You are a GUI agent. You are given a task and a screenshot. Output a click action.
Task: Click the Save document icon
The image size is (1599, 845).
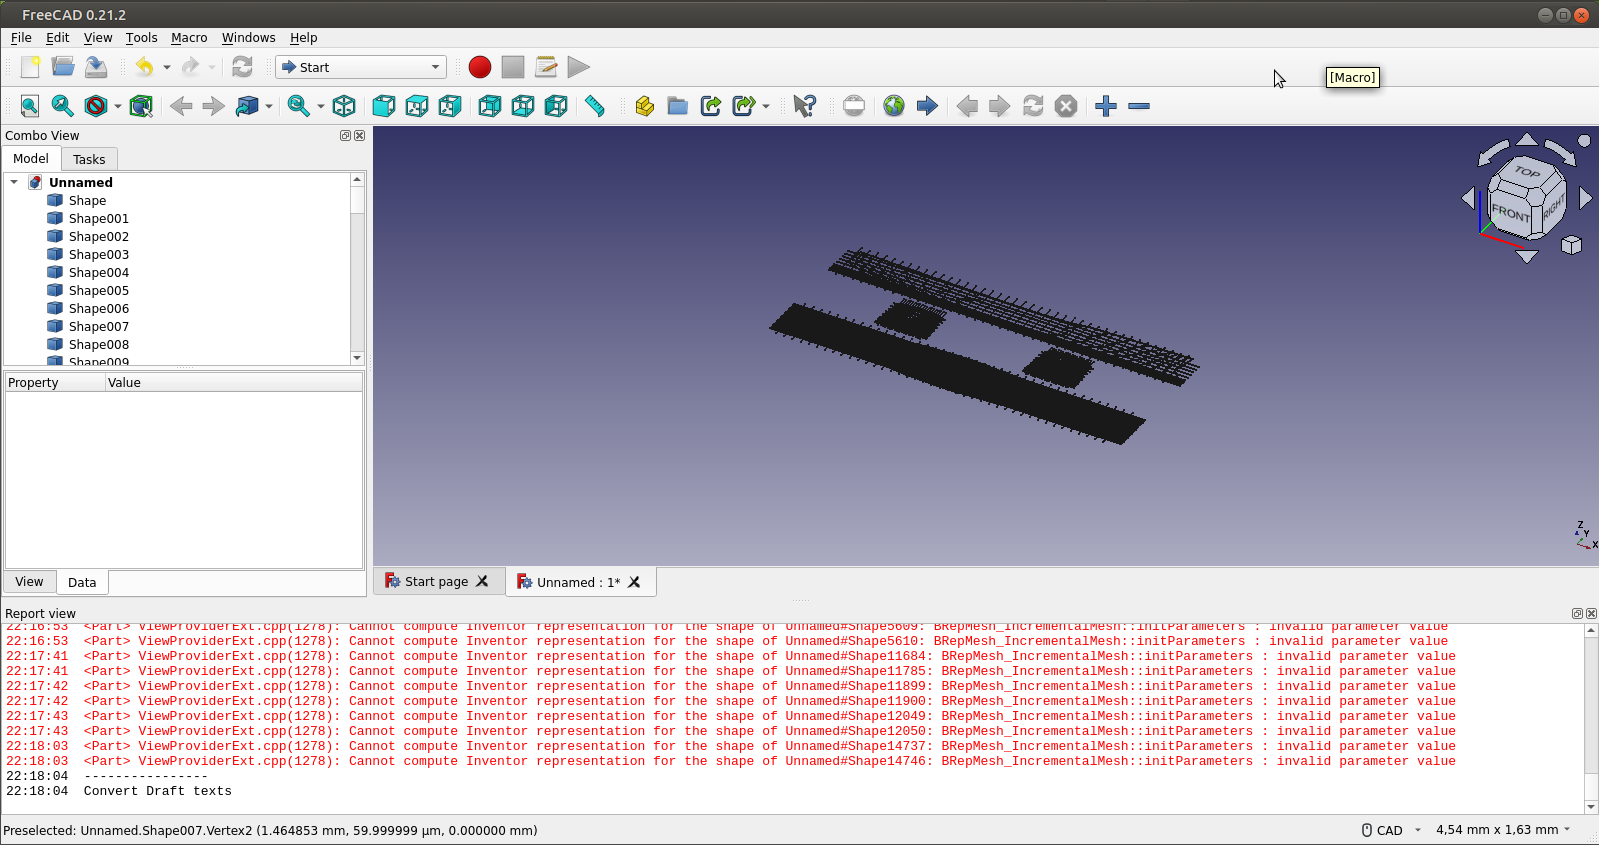[x=96, y=67]
